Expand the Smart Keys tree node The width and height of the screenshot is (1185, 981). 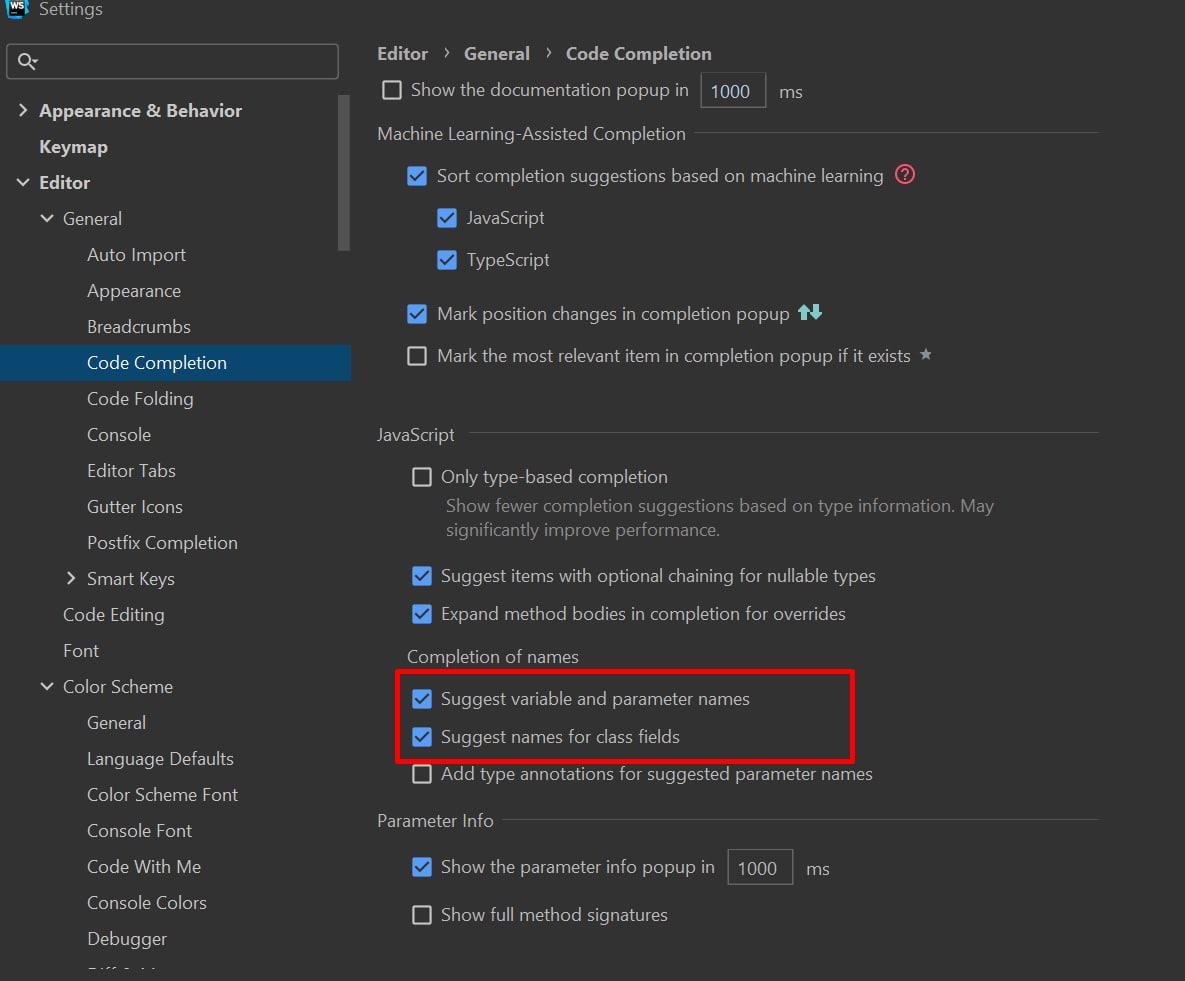(x=71, y=579)
